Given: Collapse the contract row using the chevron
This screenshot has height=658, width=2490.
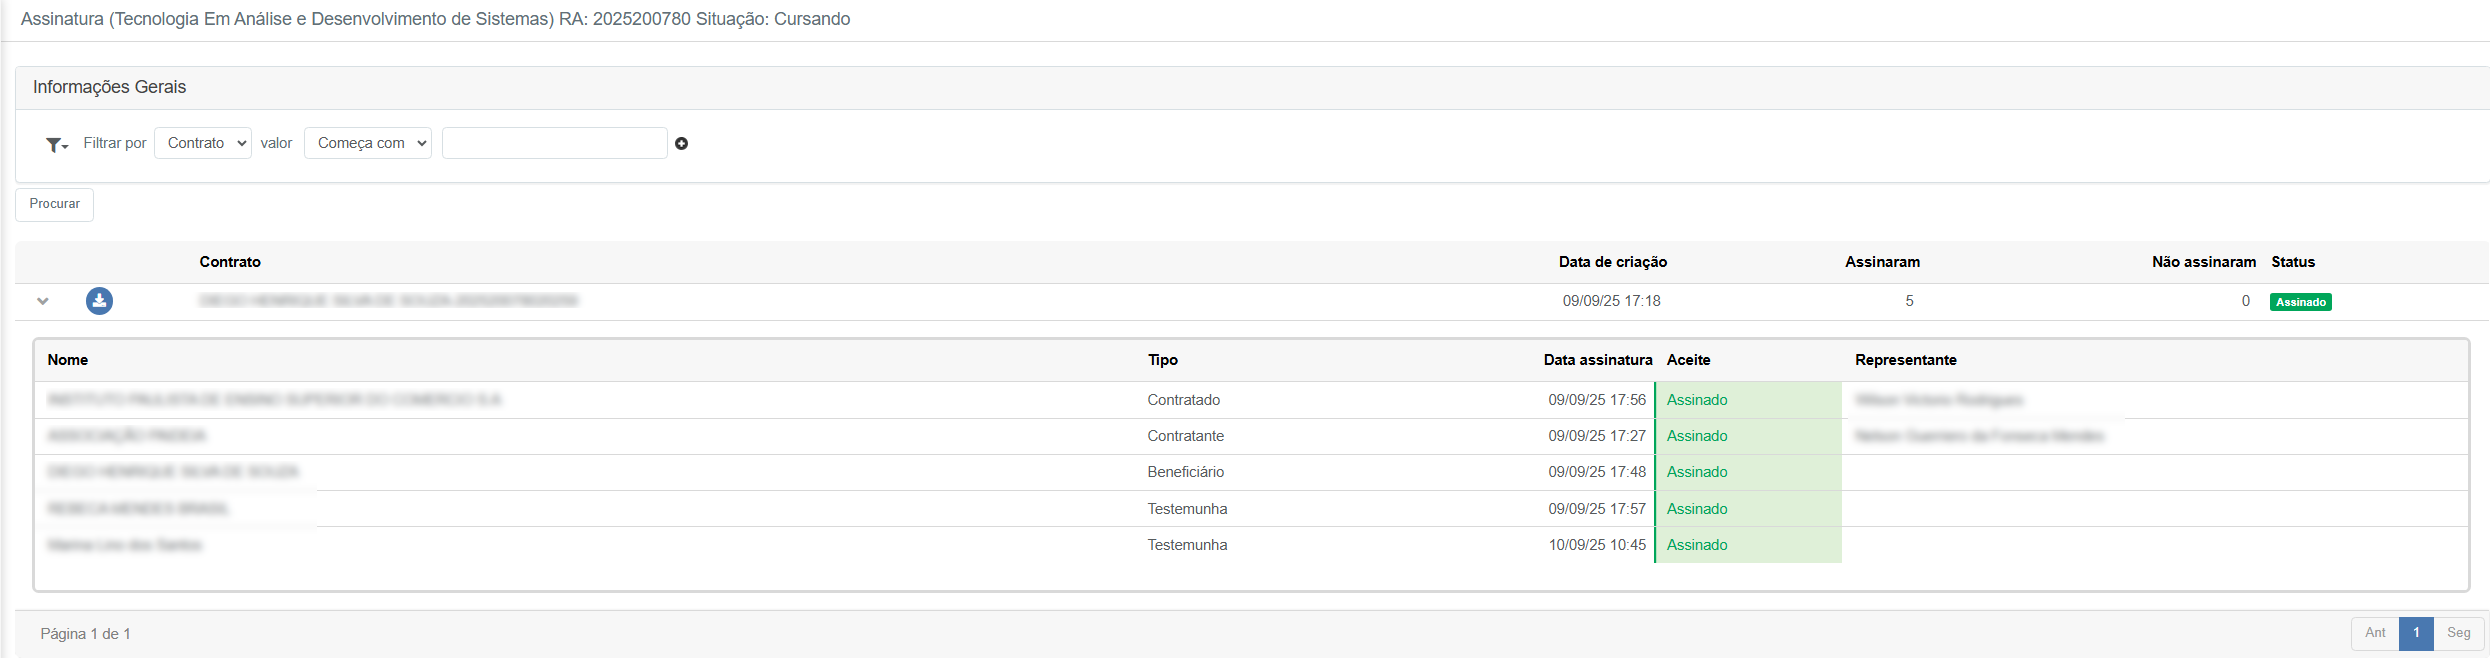Looking at the screenshot, I should [43, 301].
